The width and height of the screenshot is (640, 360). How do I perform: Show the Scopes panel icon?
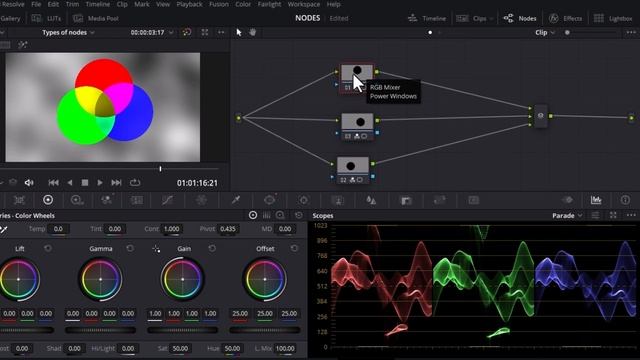click(596, 200)
